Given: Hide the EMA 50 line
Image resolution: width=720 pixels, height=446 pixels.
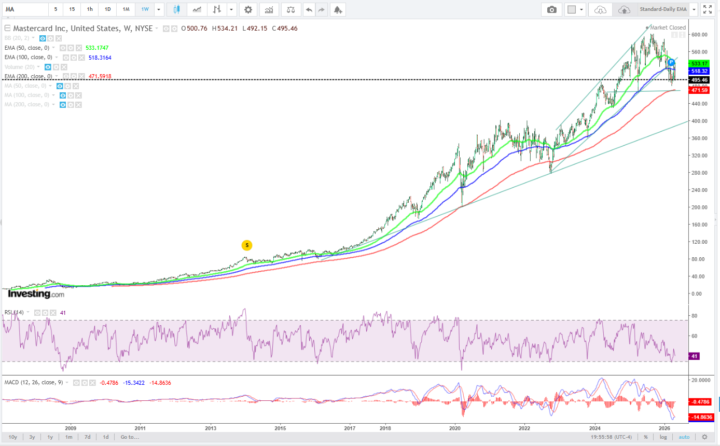Looking at the screenshot, I should [x=62, y=48].
